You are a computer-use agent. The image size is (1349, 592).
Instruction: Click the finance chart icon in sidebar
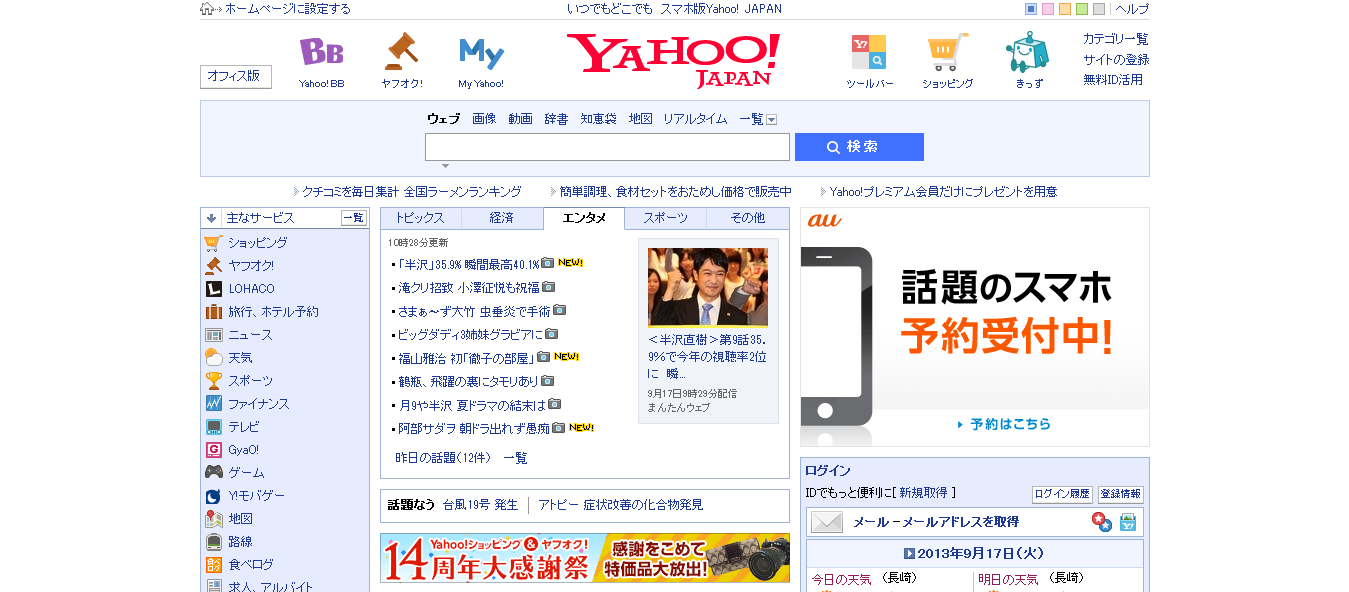click(x=213, y=404)
